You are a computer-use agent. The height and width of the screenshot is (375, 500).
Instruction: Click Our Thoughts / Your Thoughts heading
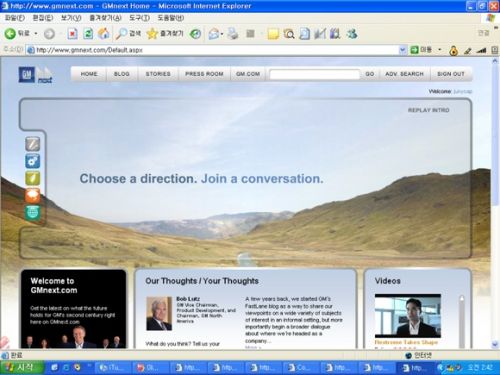[x=202, y=281]
